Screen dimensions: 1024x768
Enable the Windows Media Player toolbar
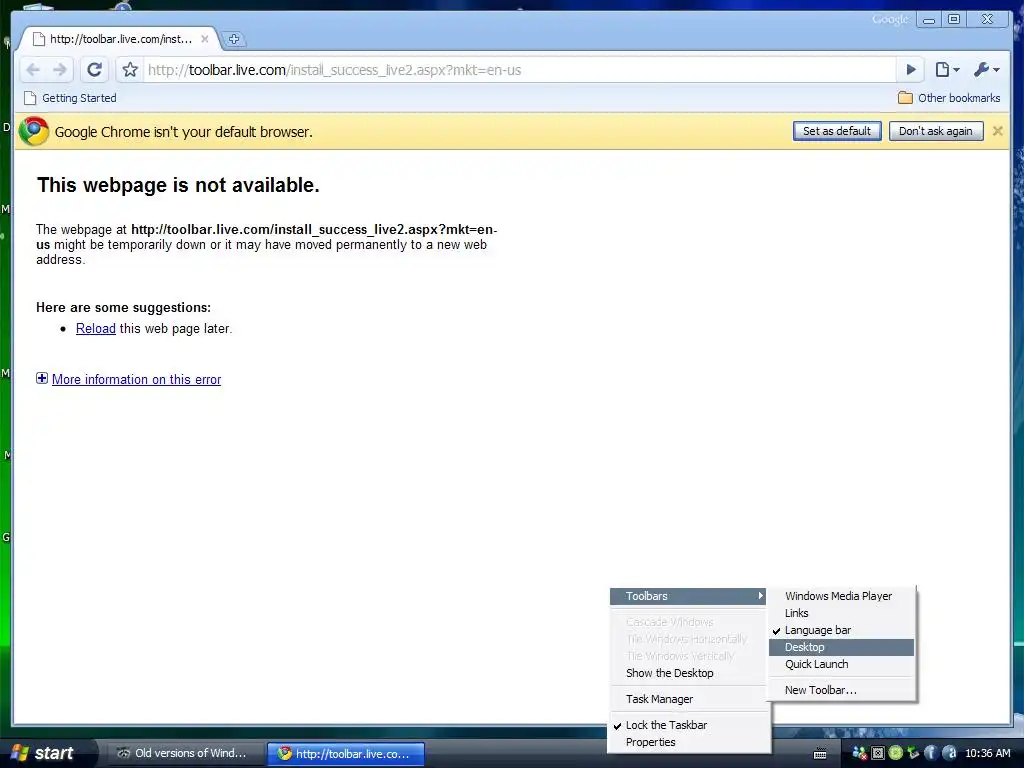tap(841, 596)
